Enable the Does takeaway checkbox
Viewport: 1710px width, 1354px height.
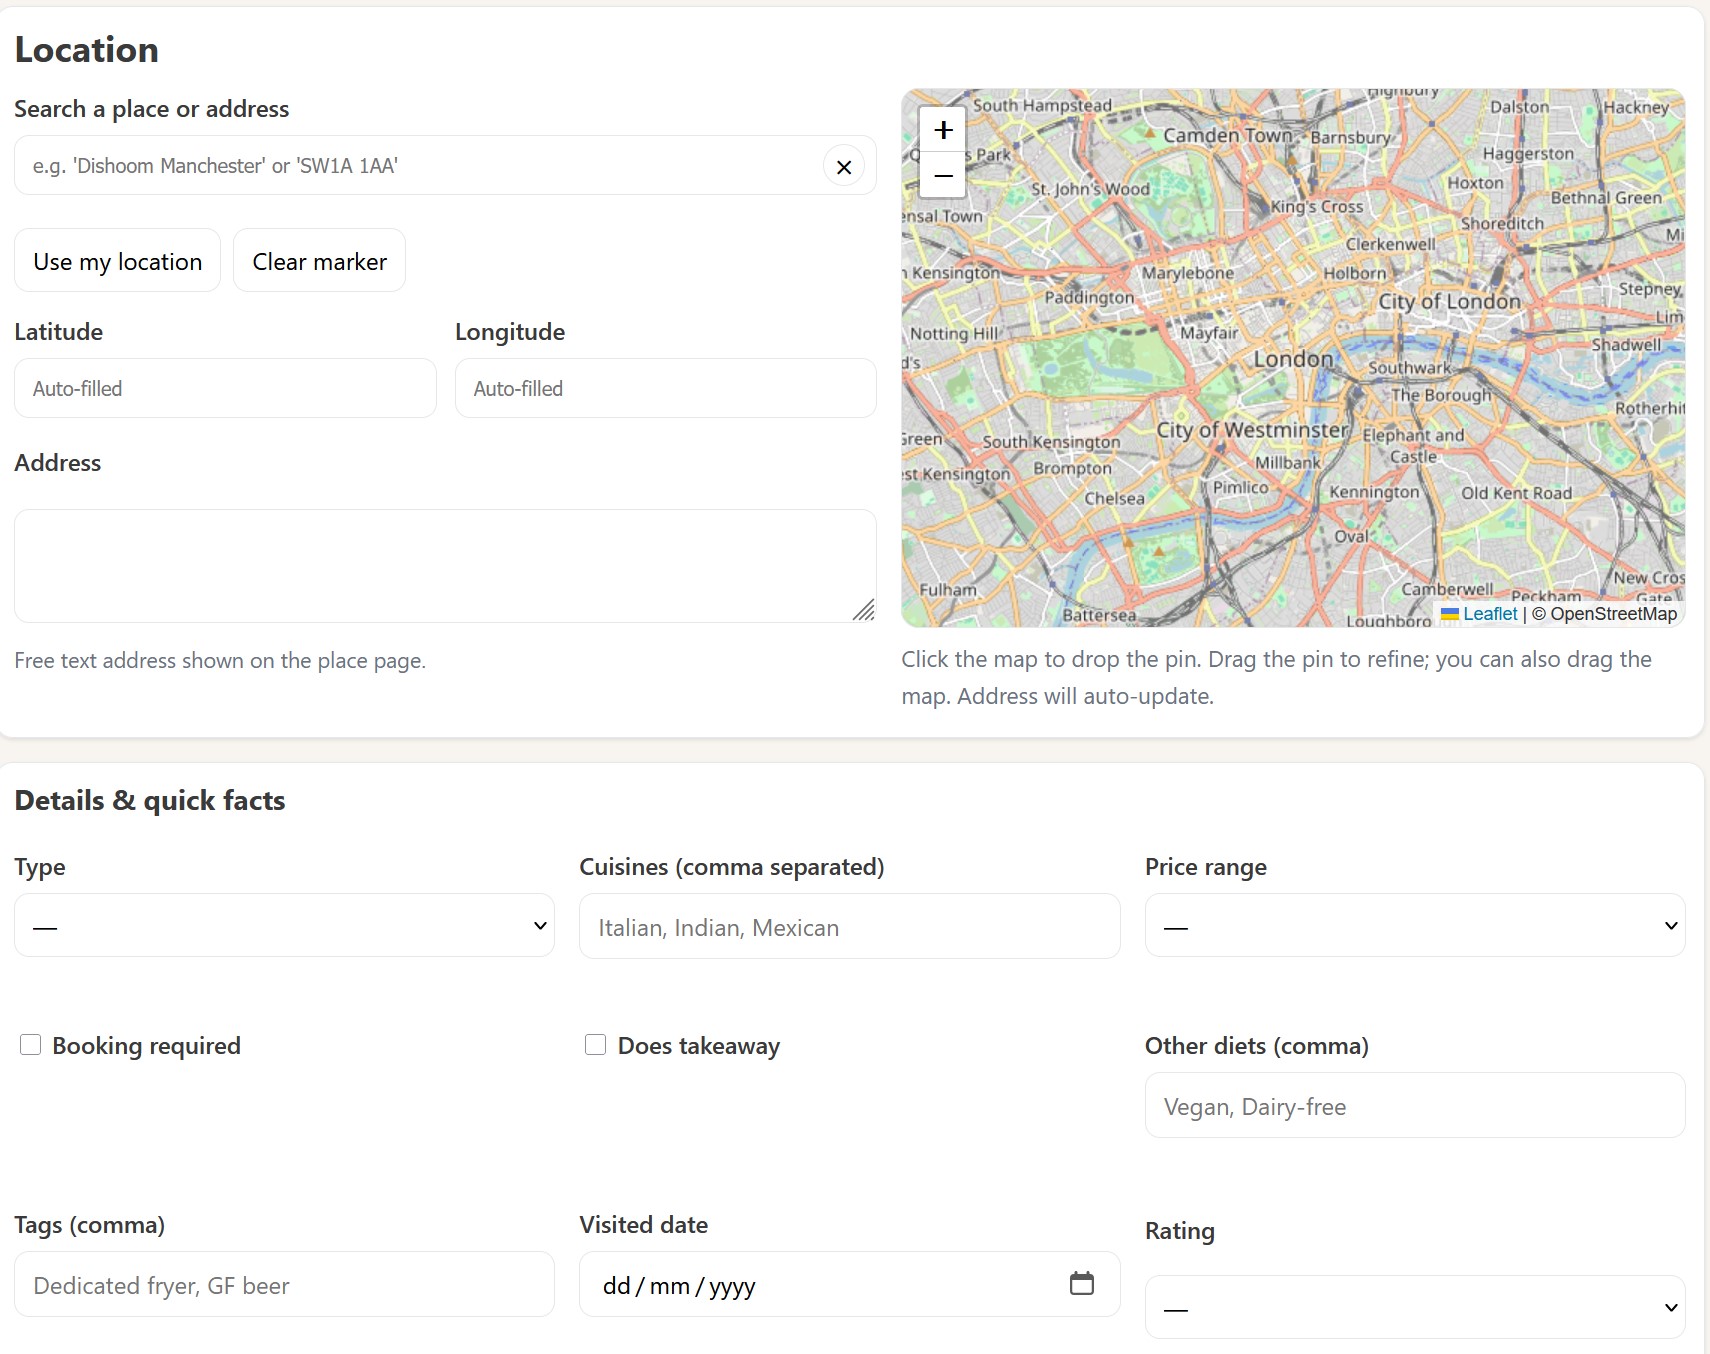(x=596, y=1045)
